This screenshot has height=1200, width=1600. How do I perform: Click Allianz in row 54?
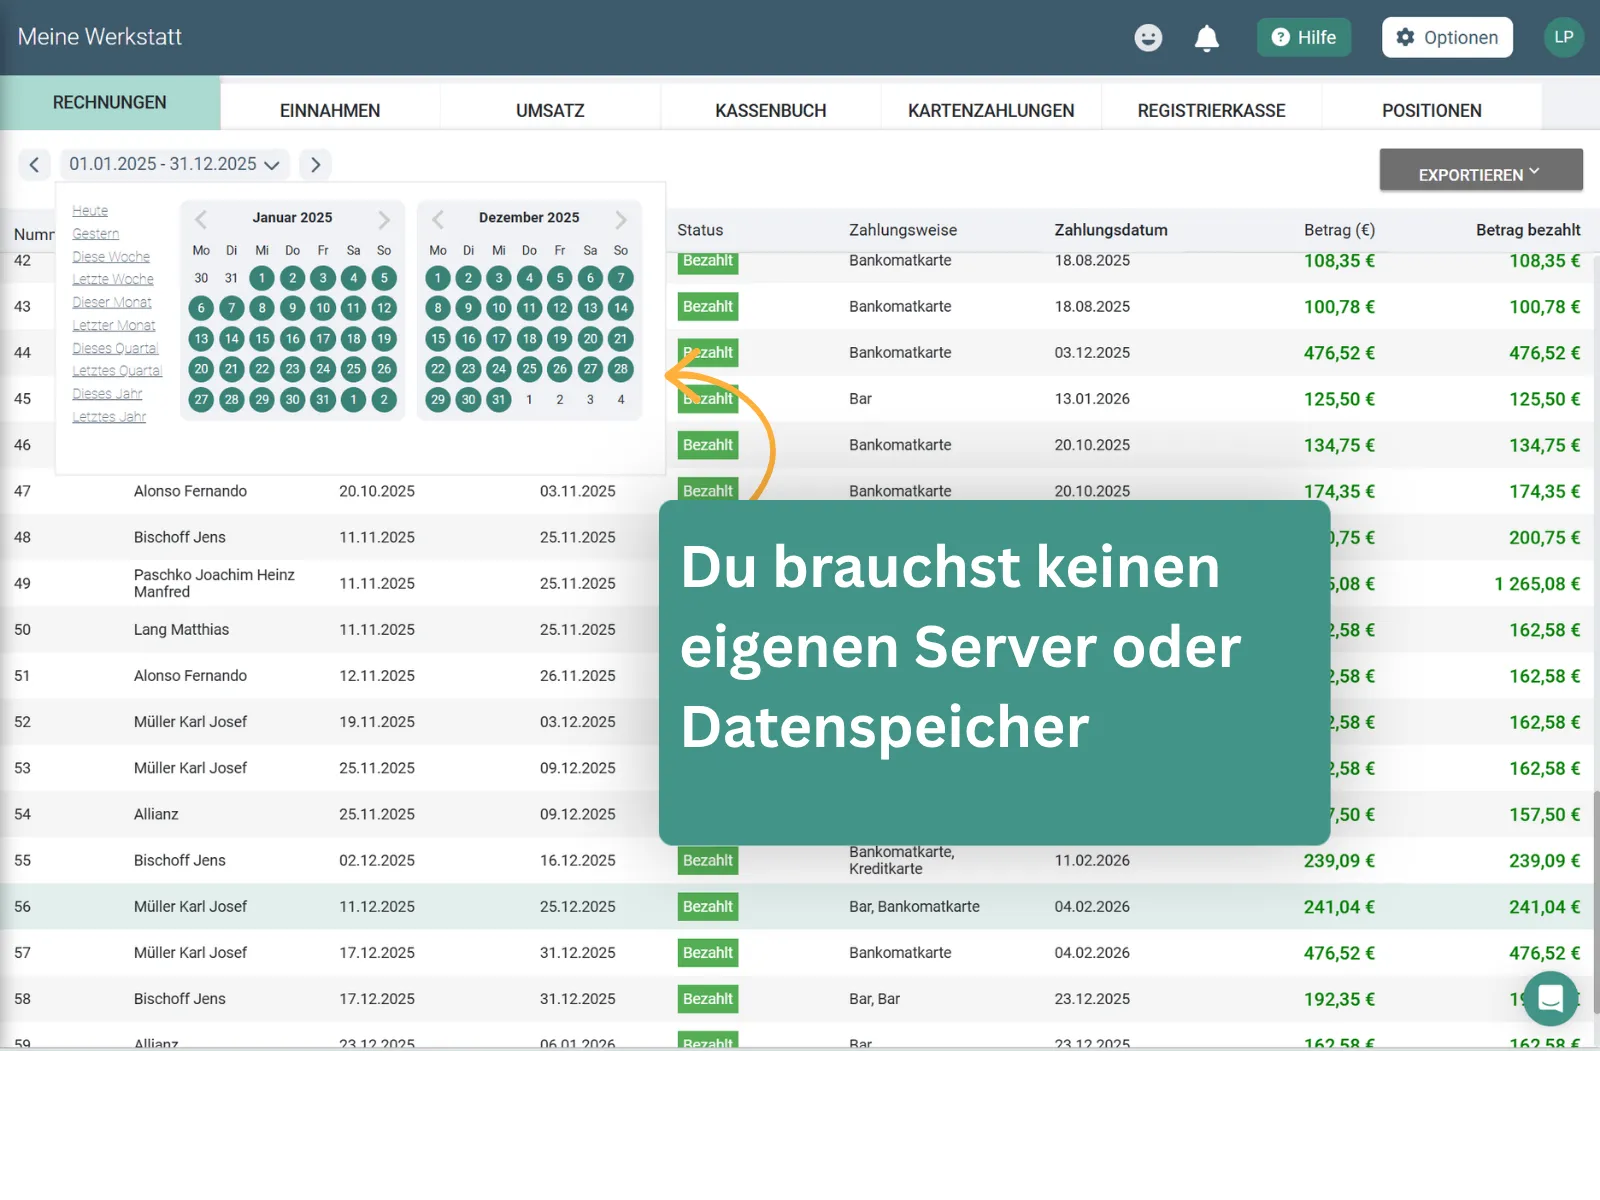[x=156, y=814]
